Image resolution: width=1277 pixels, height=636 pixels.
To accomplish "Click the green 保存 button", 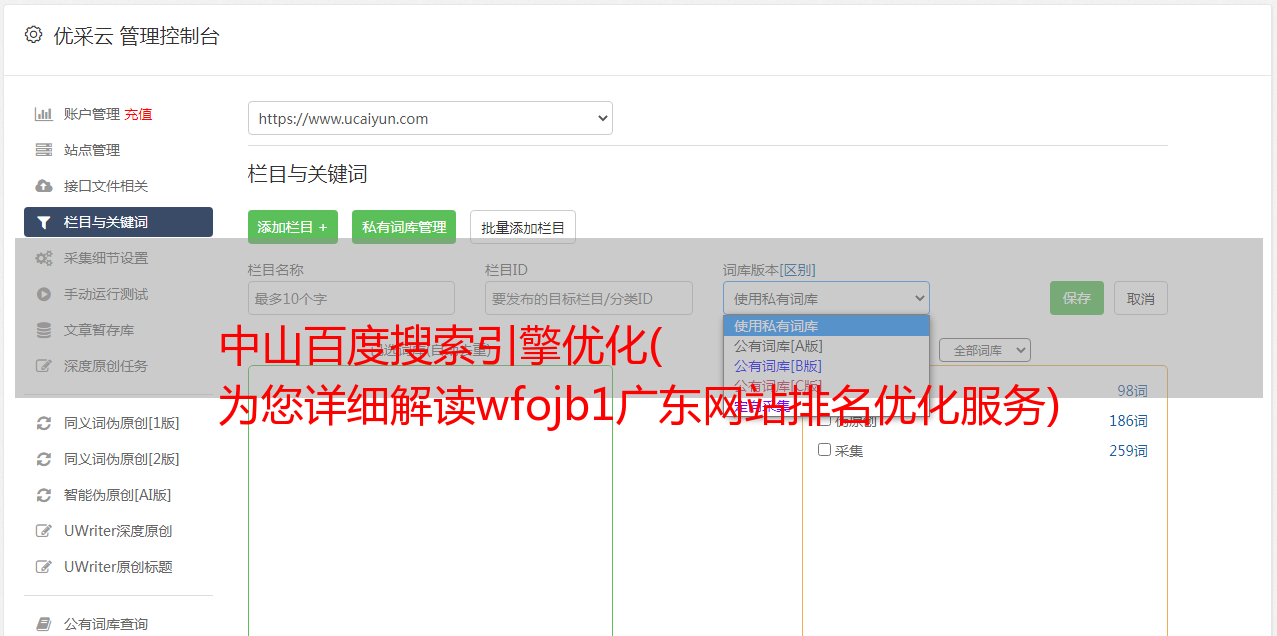I will 1077,298.
